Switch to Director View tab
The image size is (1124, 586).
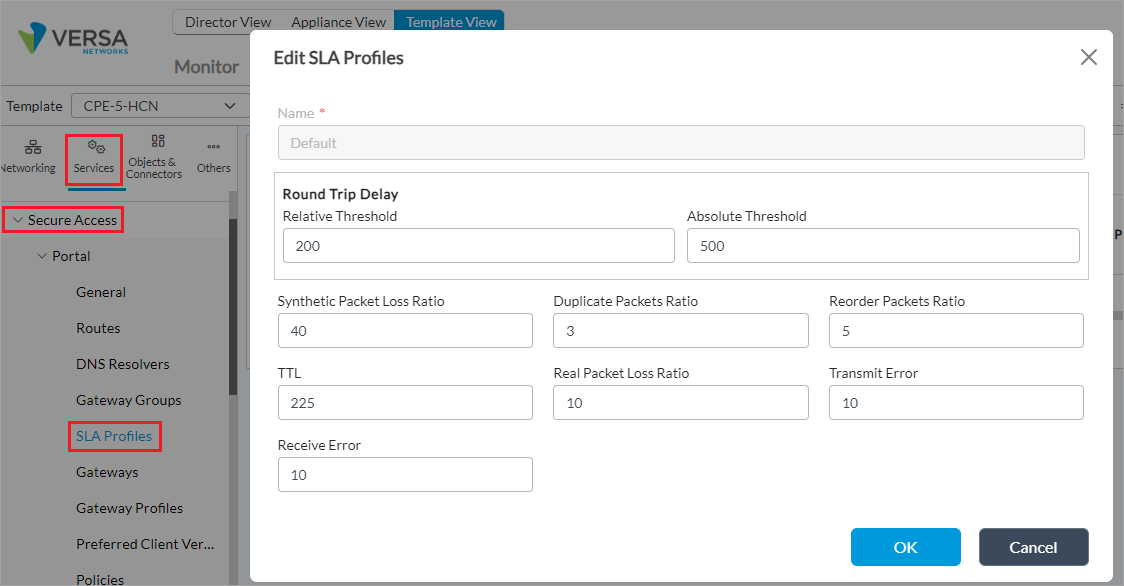pyautogui.click(x=228, y=22)
